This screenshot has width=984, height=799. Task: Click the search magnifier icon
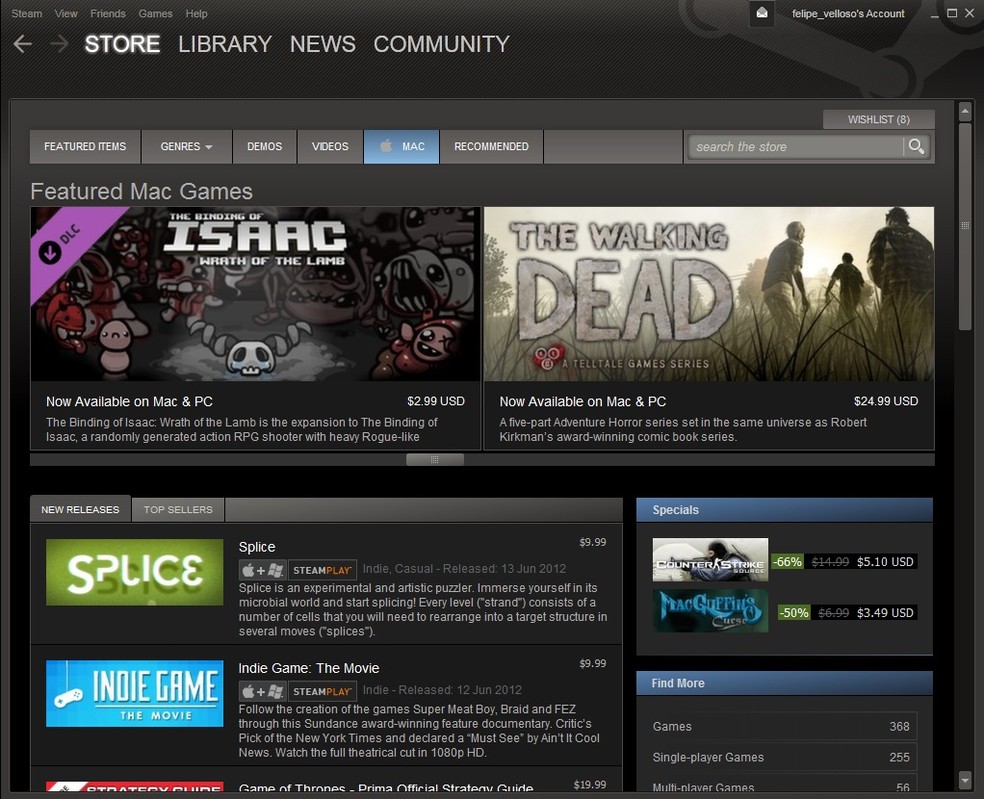point(916,146)
